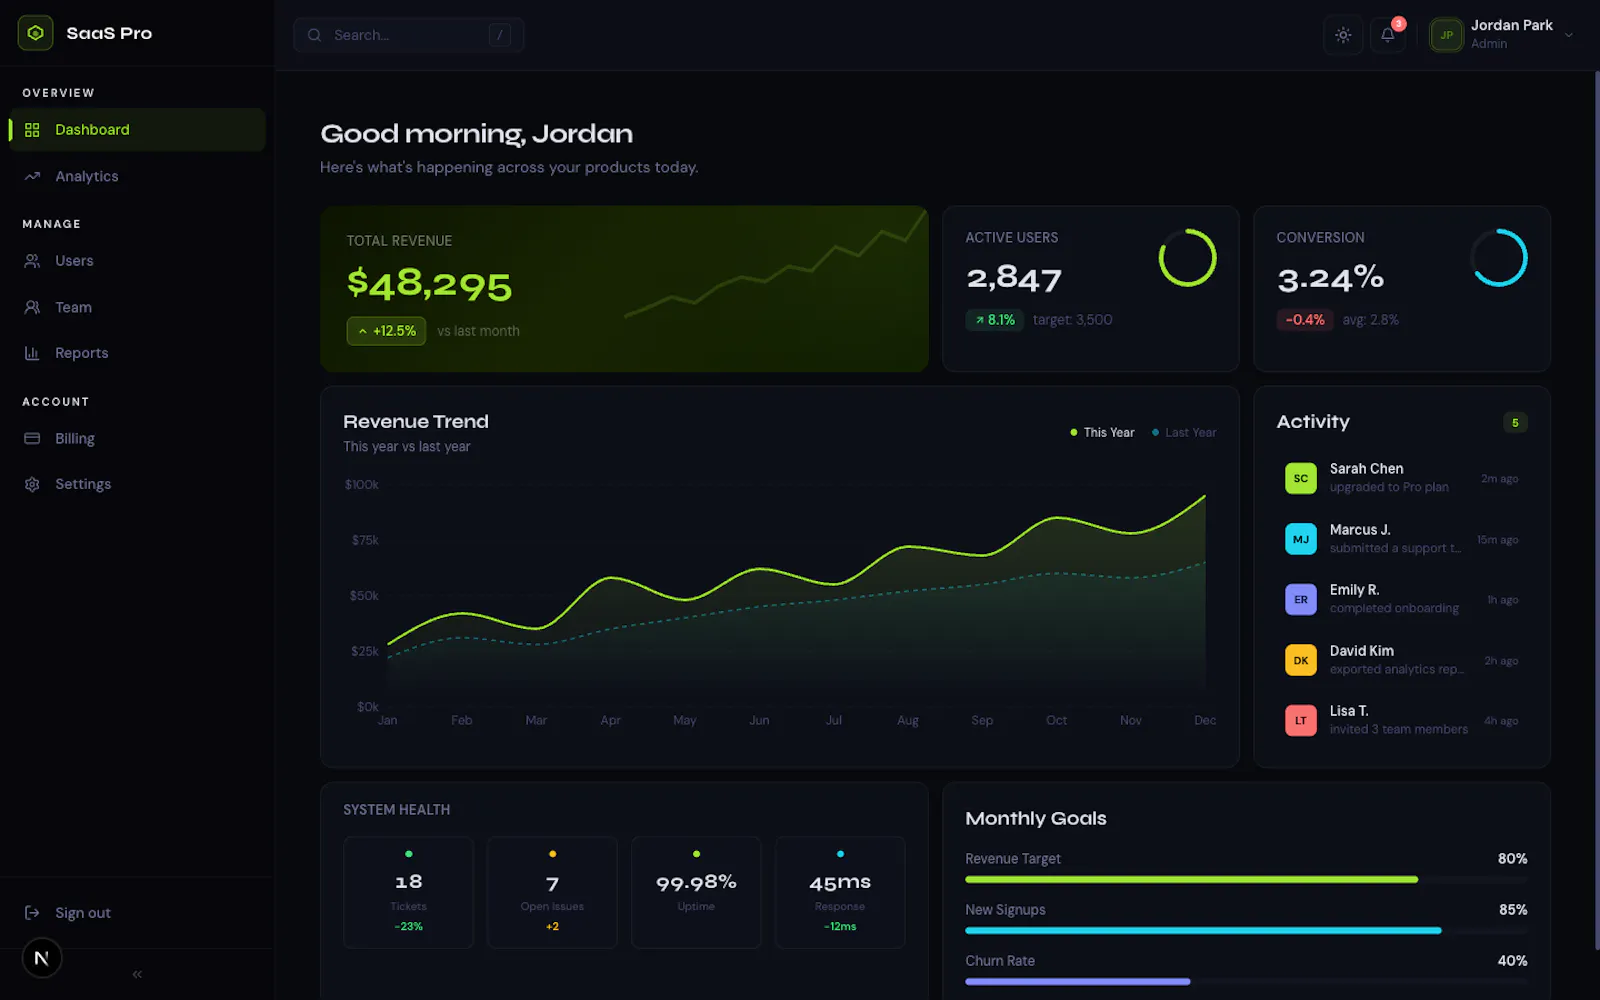Viewport: 1600px width, 1000px height.
Task: Click the $48,295 total revenue value
Action: tap(429, 285)
